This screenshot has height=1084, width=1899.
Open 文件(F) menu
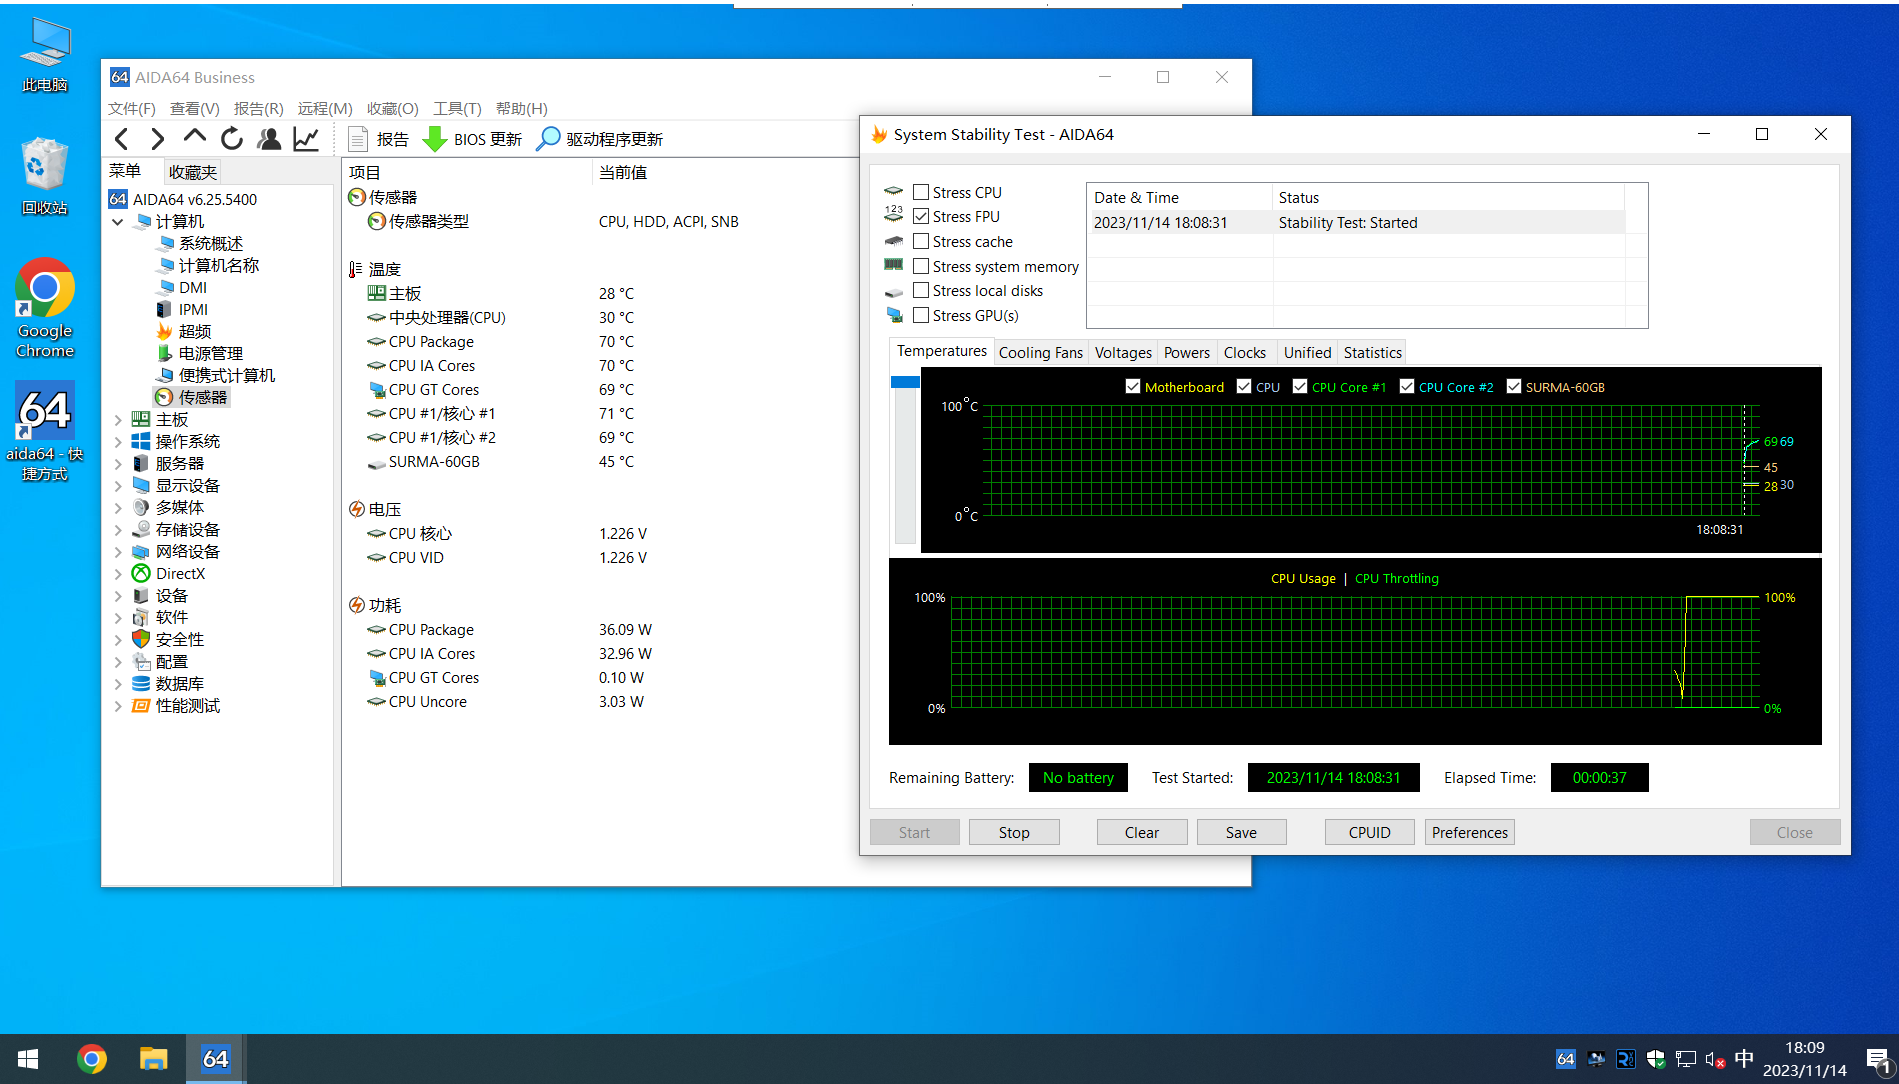pyautogui.click(x=132, y=108)
